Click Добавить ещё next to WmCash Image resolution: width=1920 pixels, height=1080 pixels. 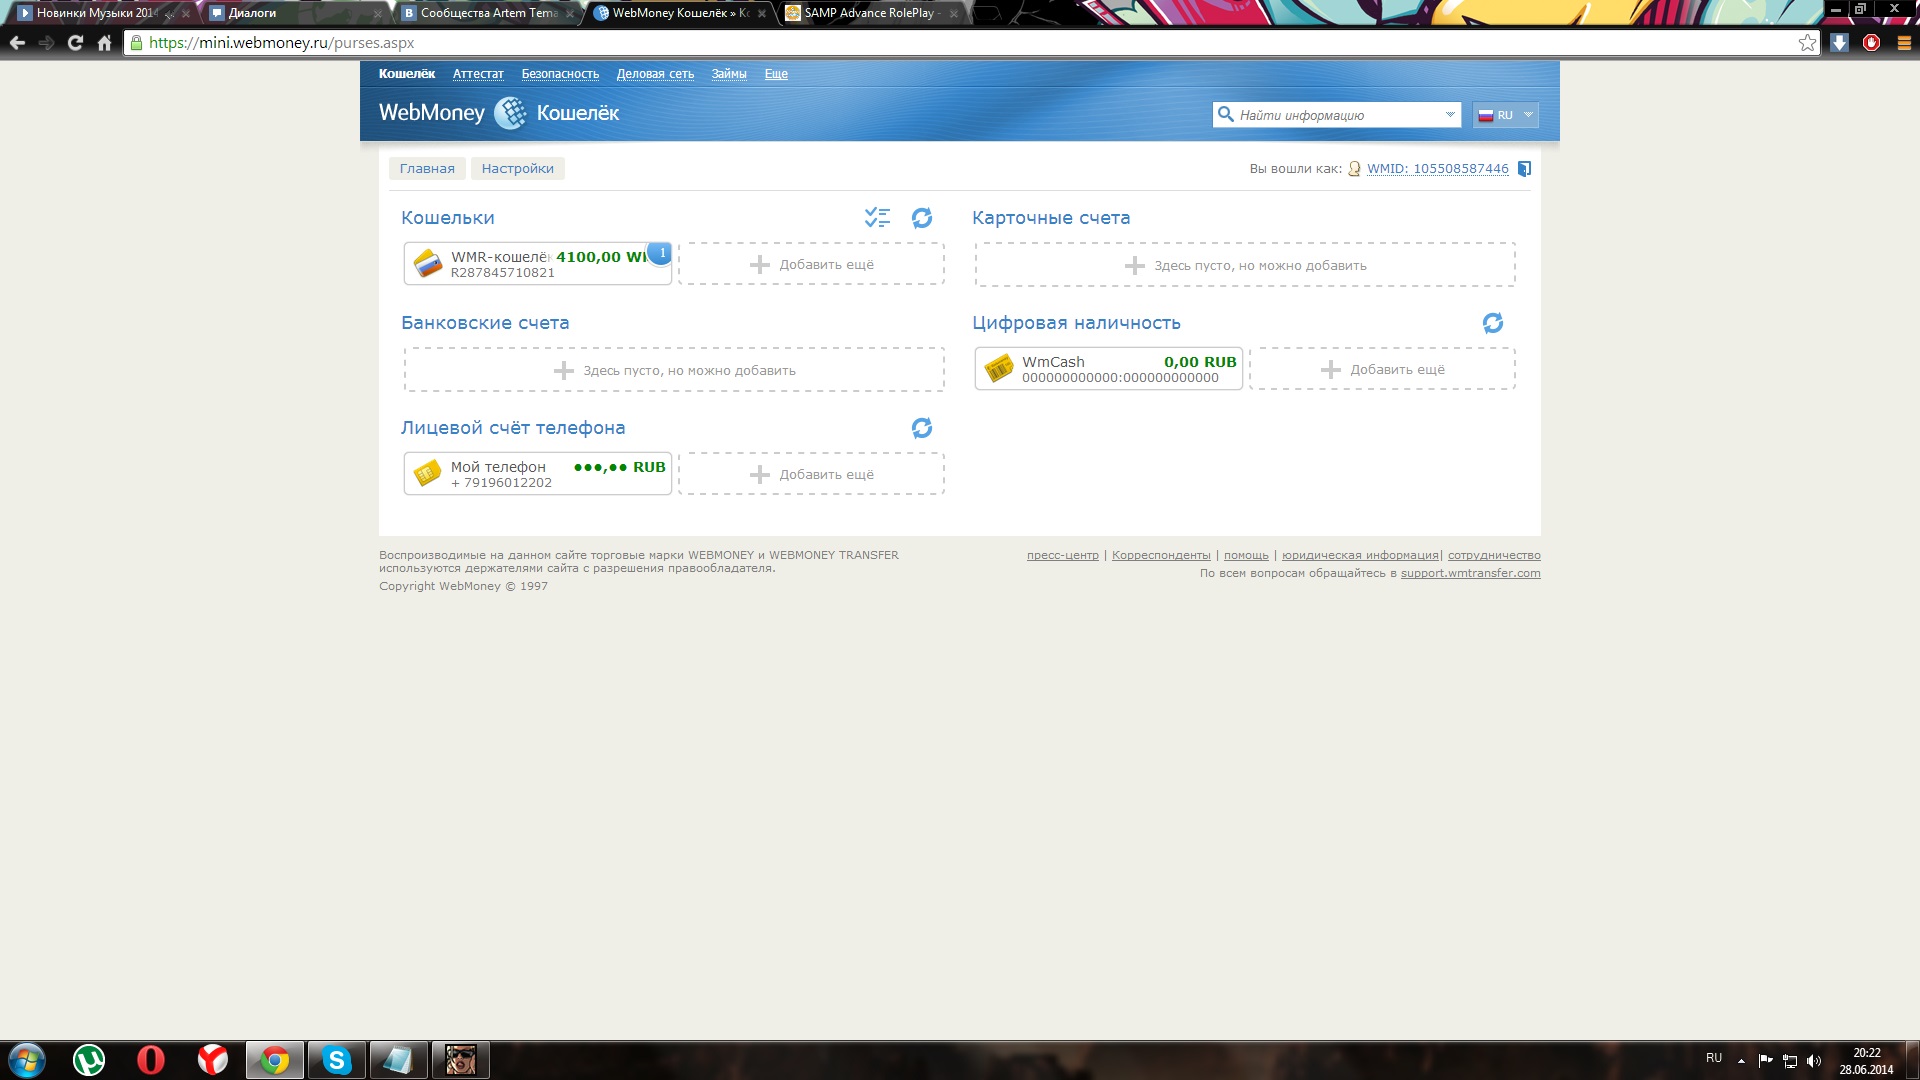[x=1382, y=369]
